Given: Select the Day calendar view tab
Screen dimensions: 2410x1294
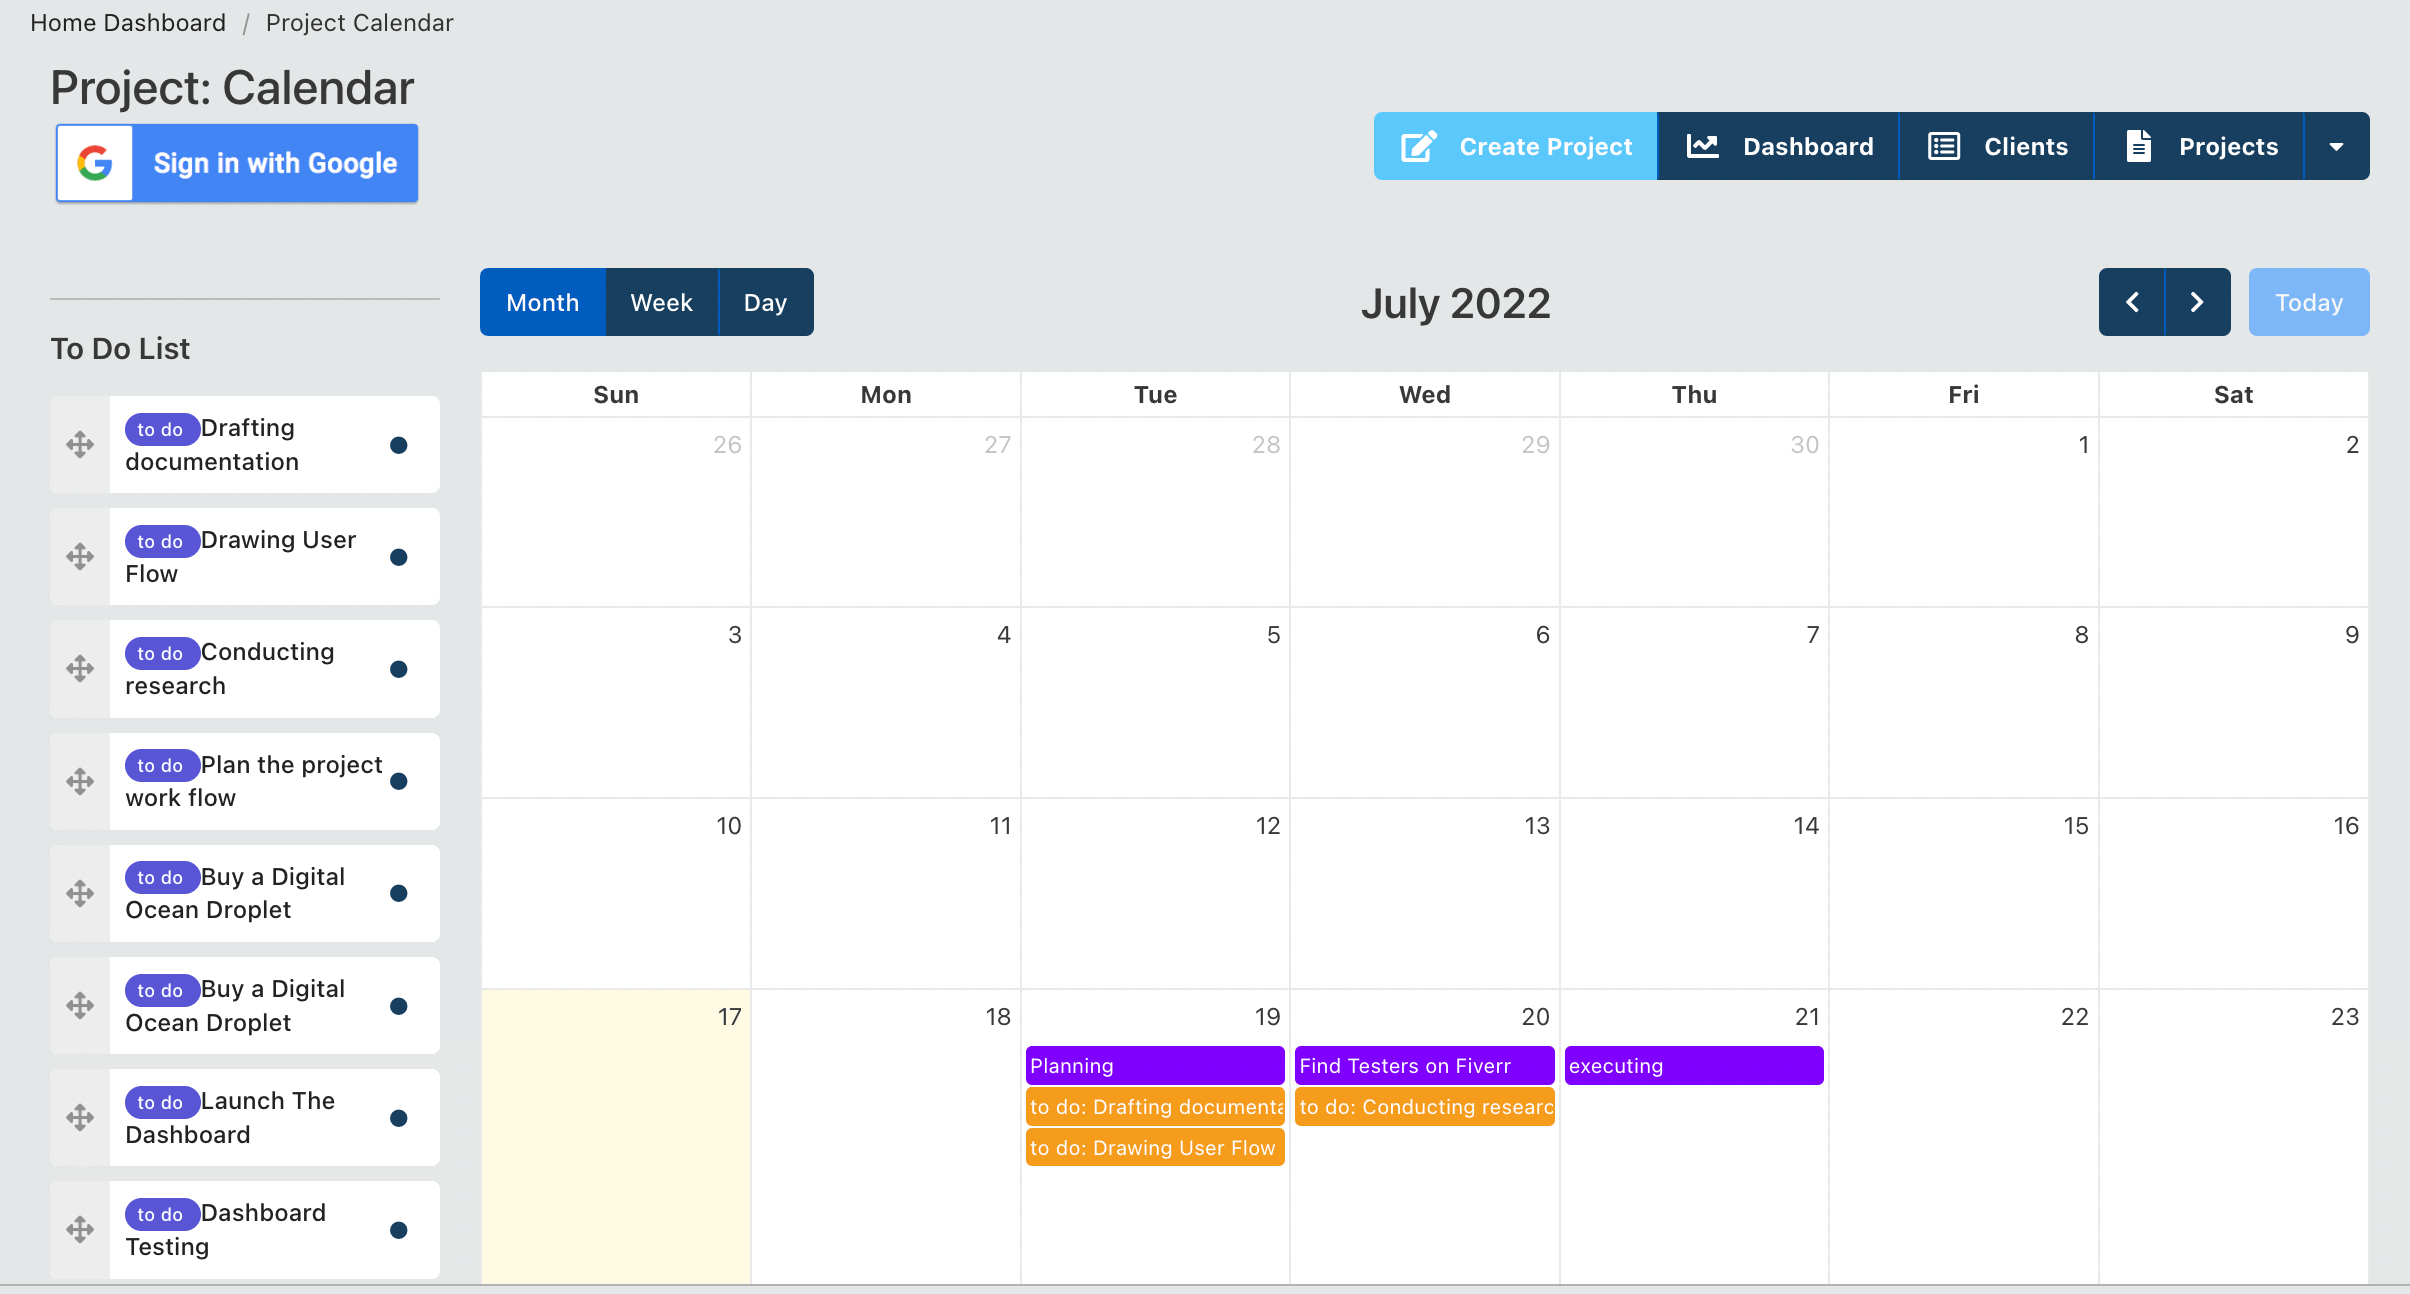Looking at the screenshot, I should coord(763,301).
